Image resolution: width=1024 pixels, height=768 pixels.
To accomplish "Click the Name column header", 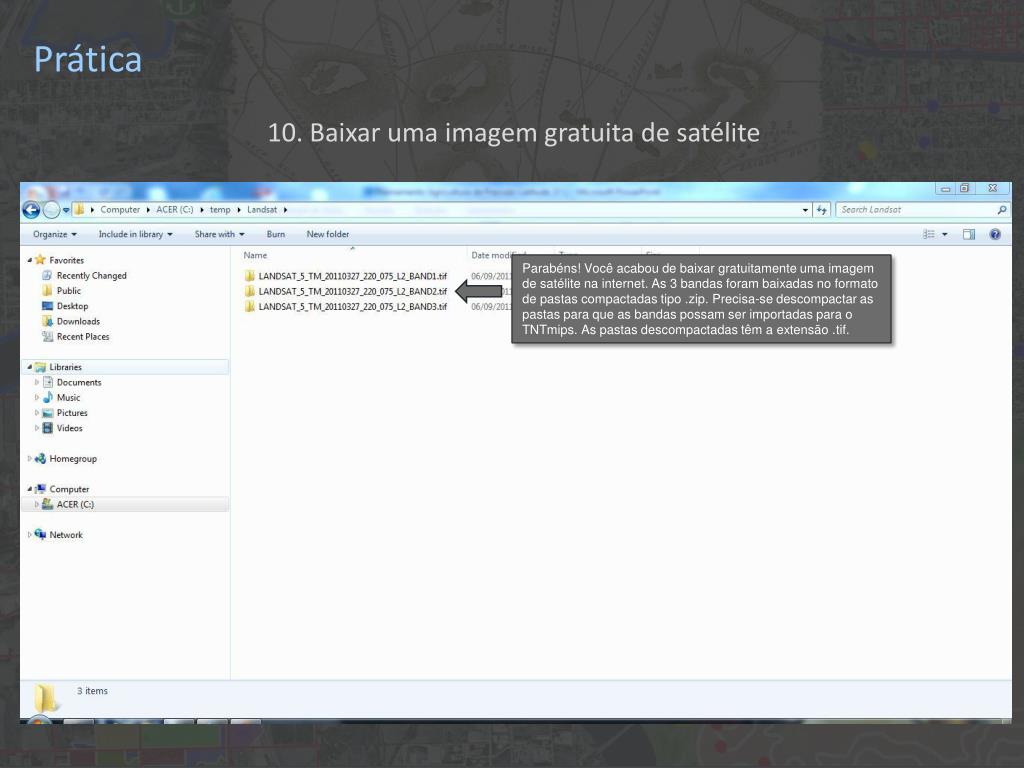I will 255,255.
